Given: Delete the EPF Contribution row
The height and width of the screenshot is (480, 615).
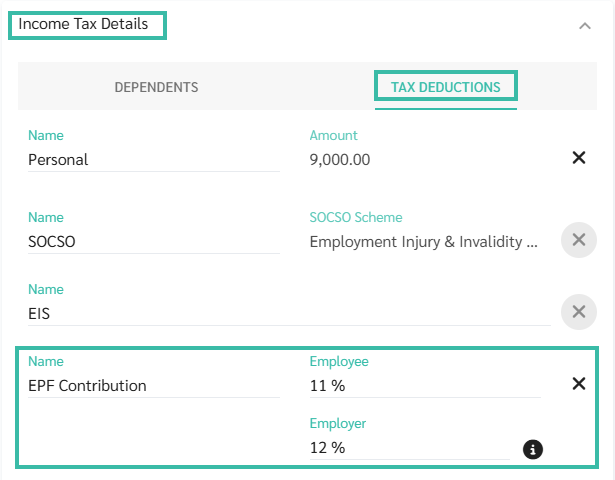Looking at the screenshot, I should pyautogui.click(x=578, y=384).
